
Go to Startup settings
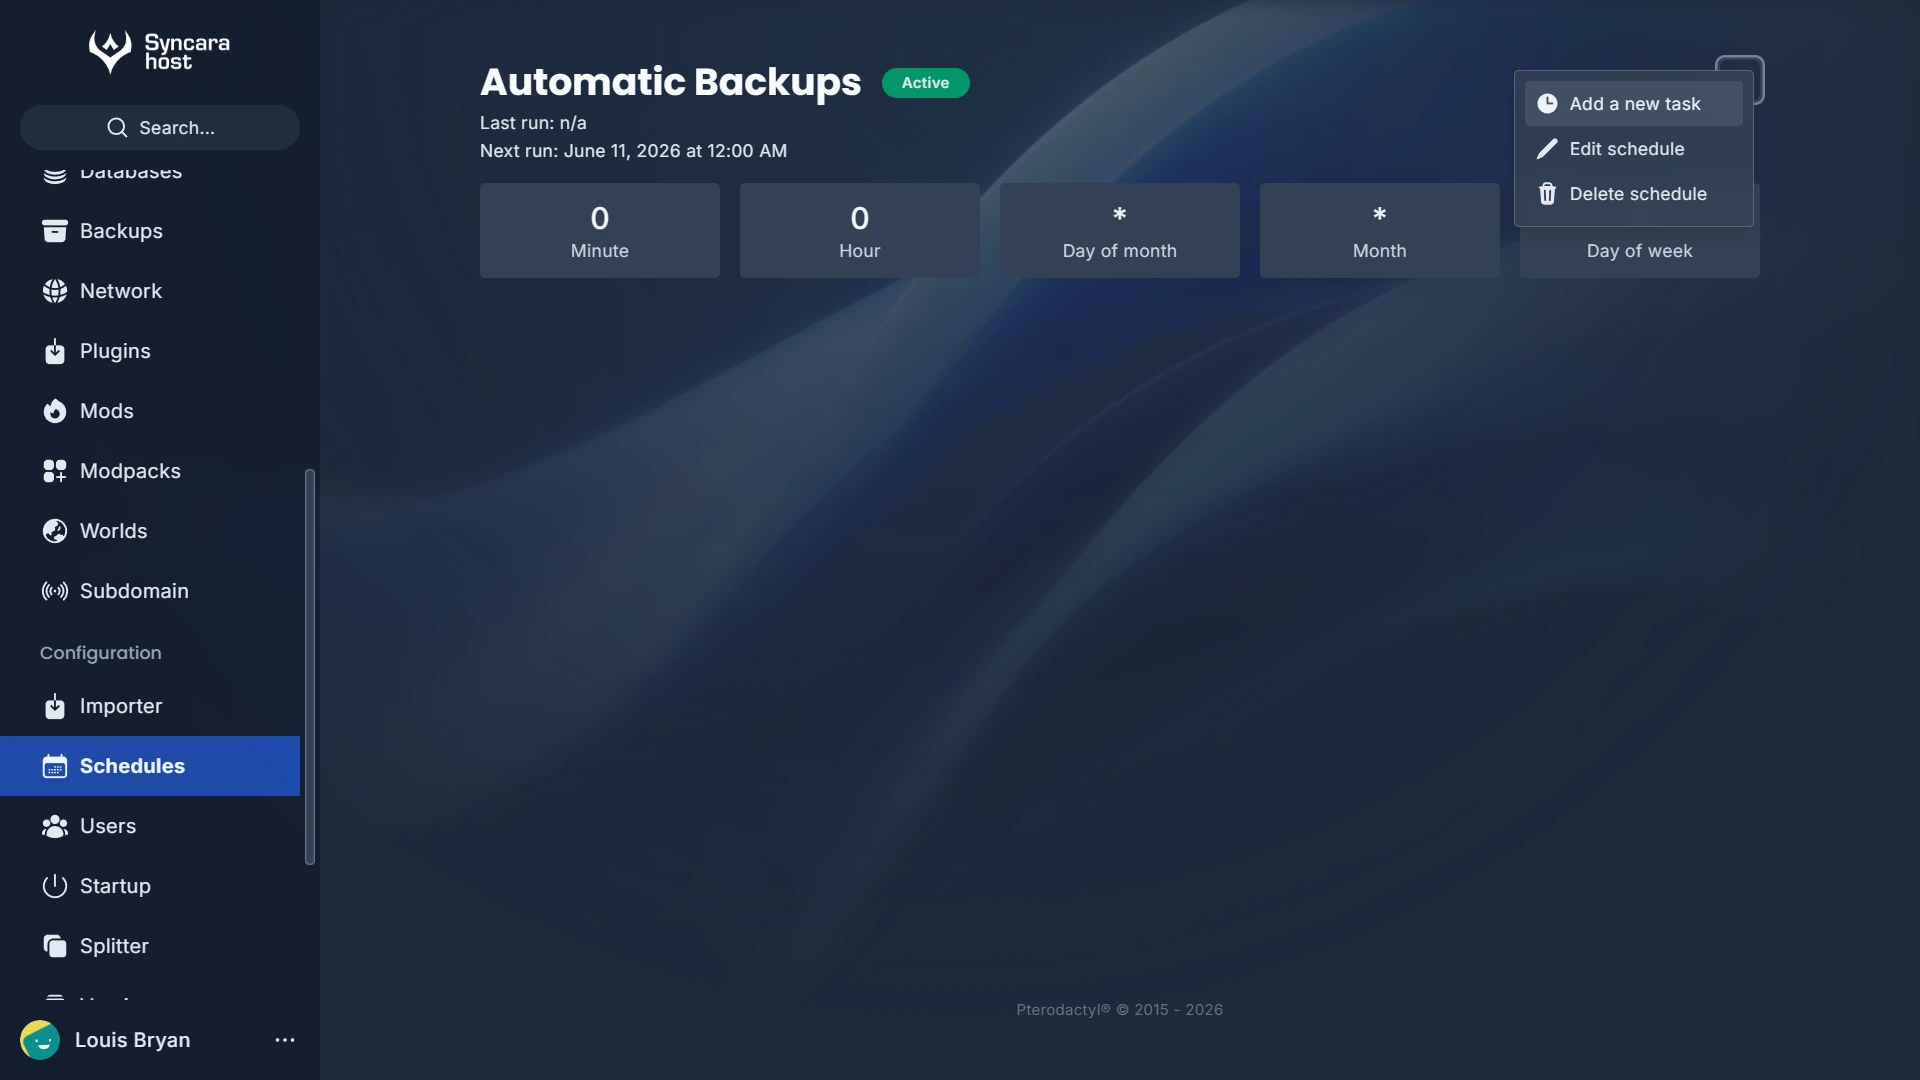pos(150,886)
